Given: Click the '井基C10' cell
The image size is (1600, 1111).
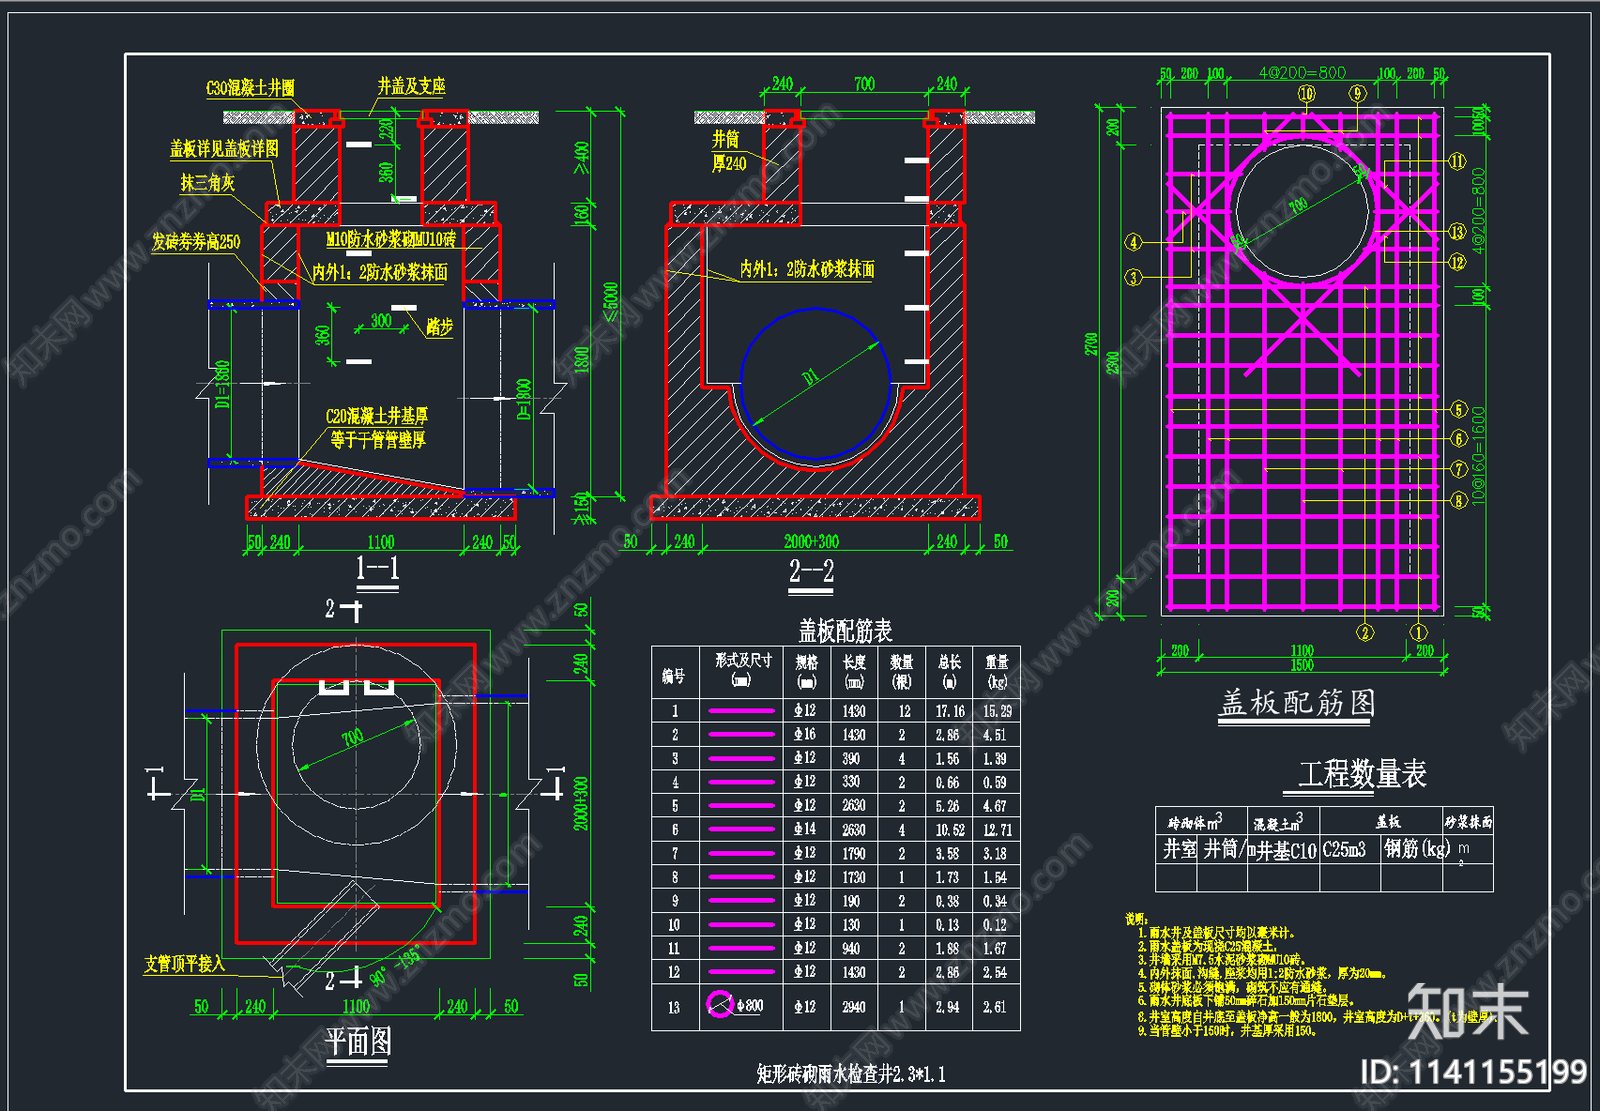Looking at the screenshot, I should click(1287, 851).
